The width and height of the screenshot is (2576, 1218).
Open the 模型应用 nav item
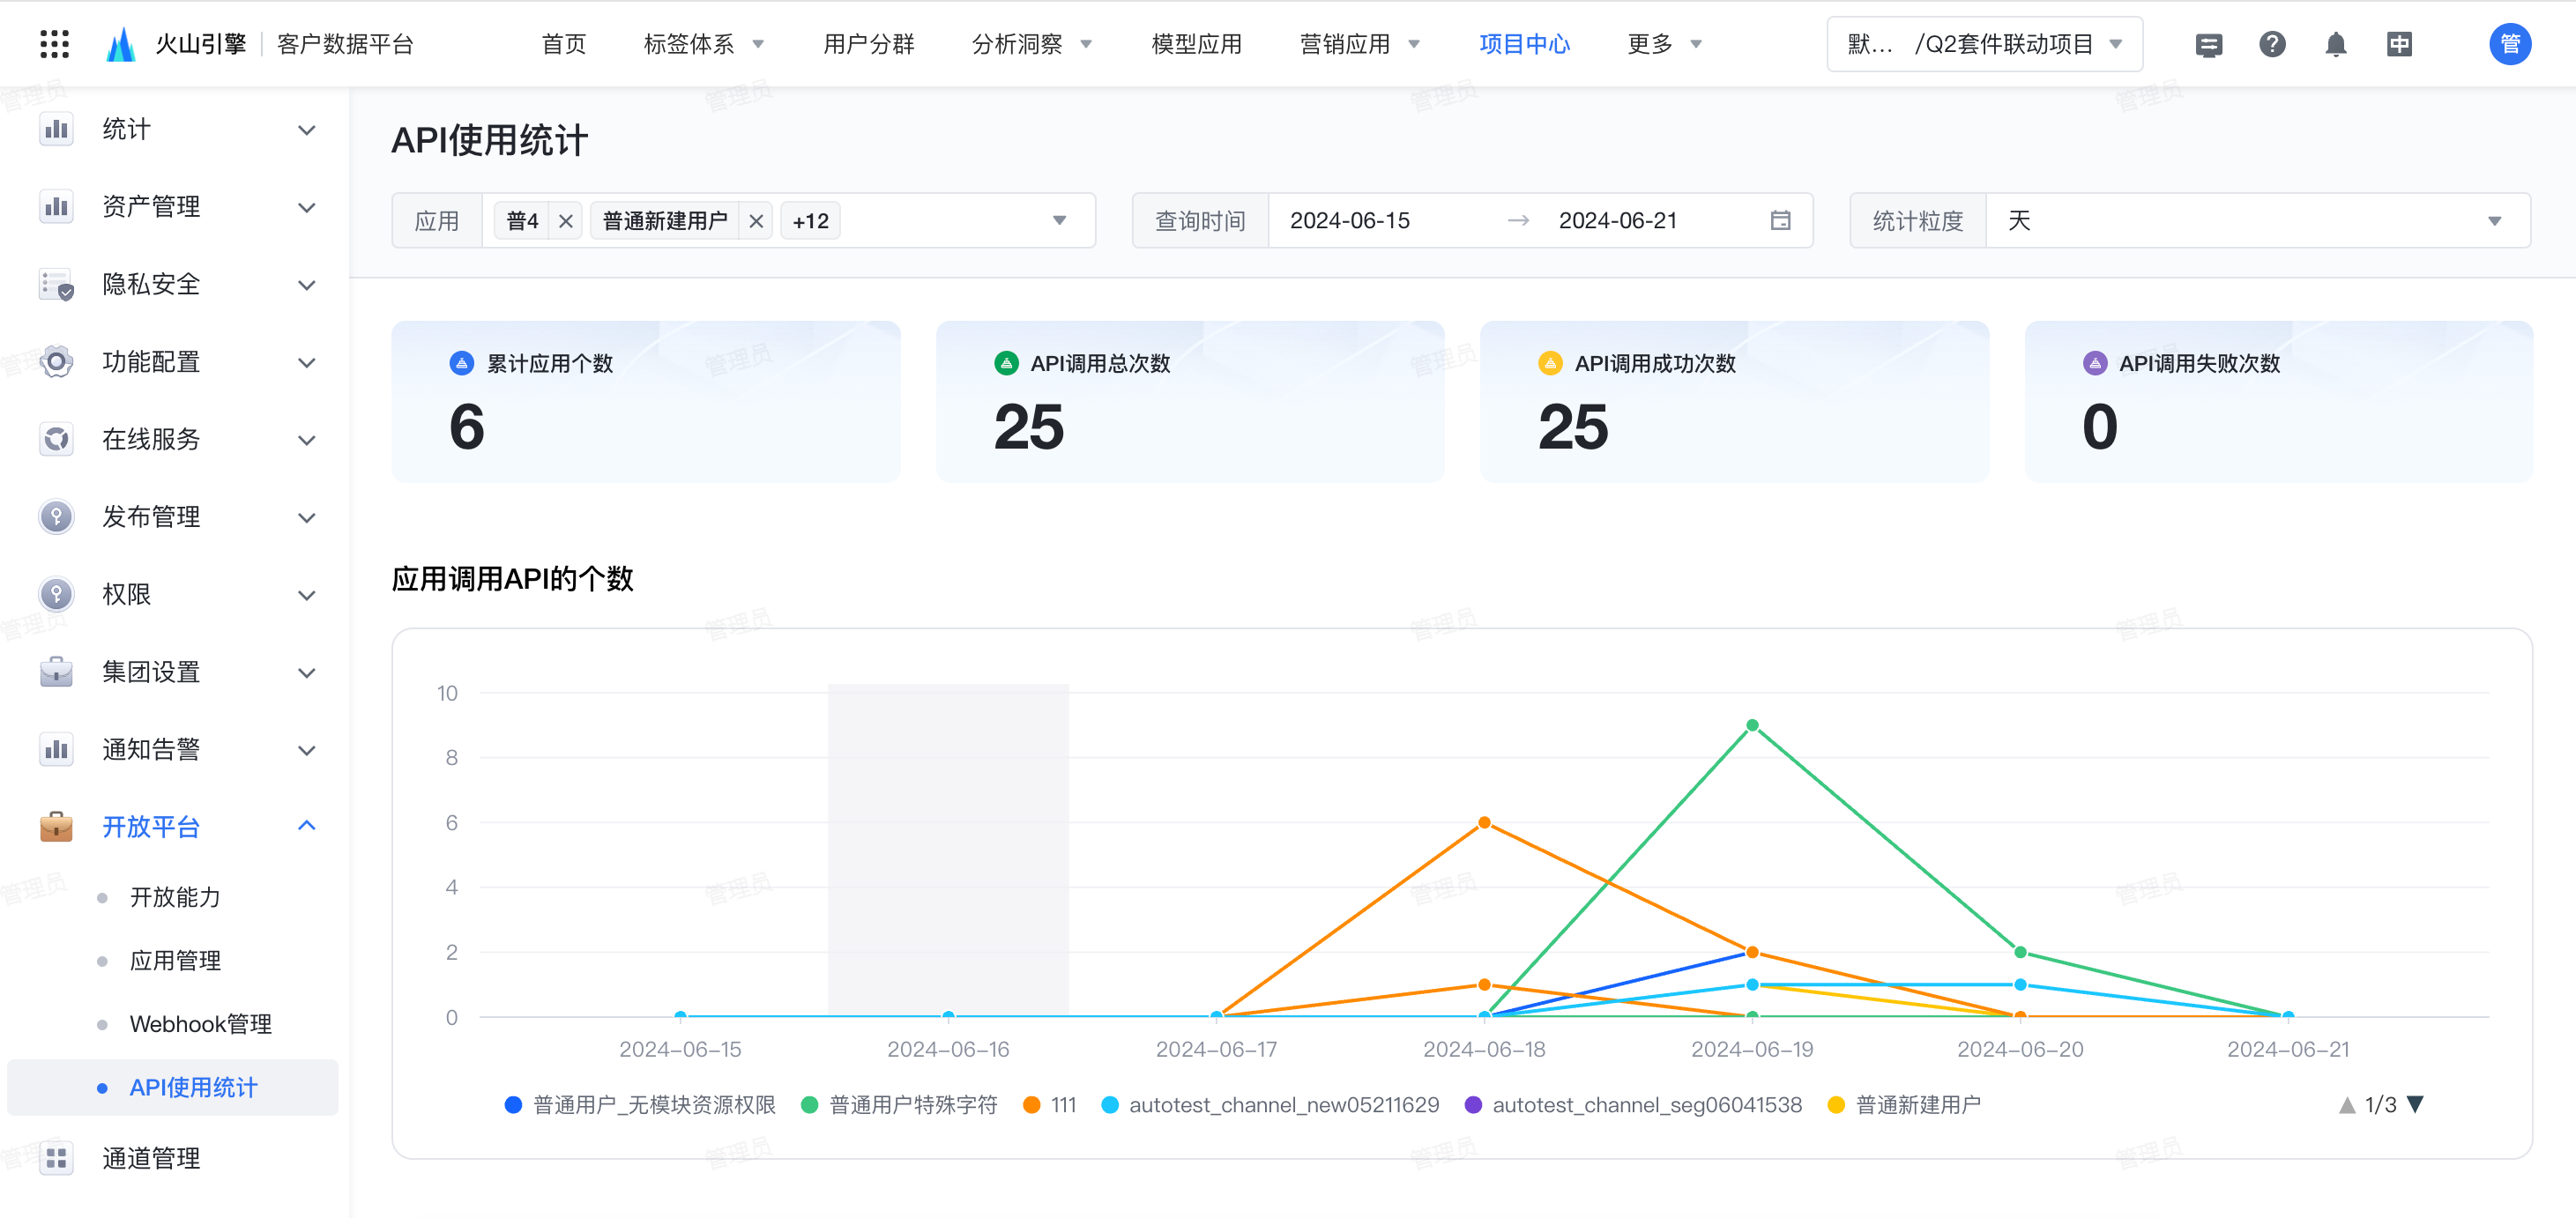click(x=1197, y=44)
